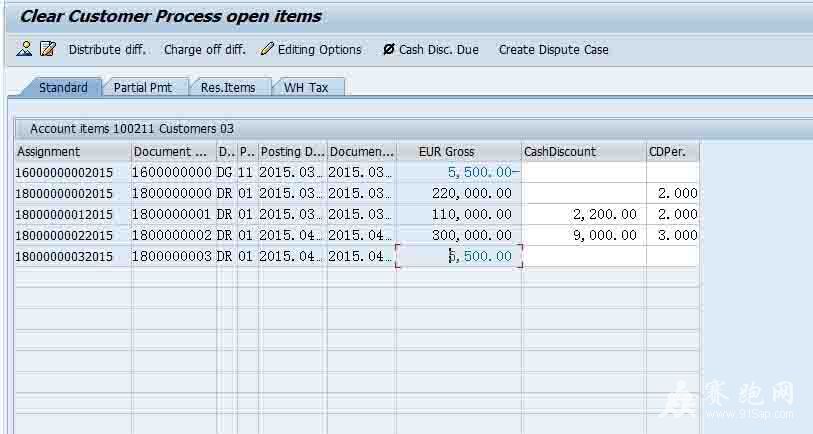Click Distribute diff. button

[107, 50]
